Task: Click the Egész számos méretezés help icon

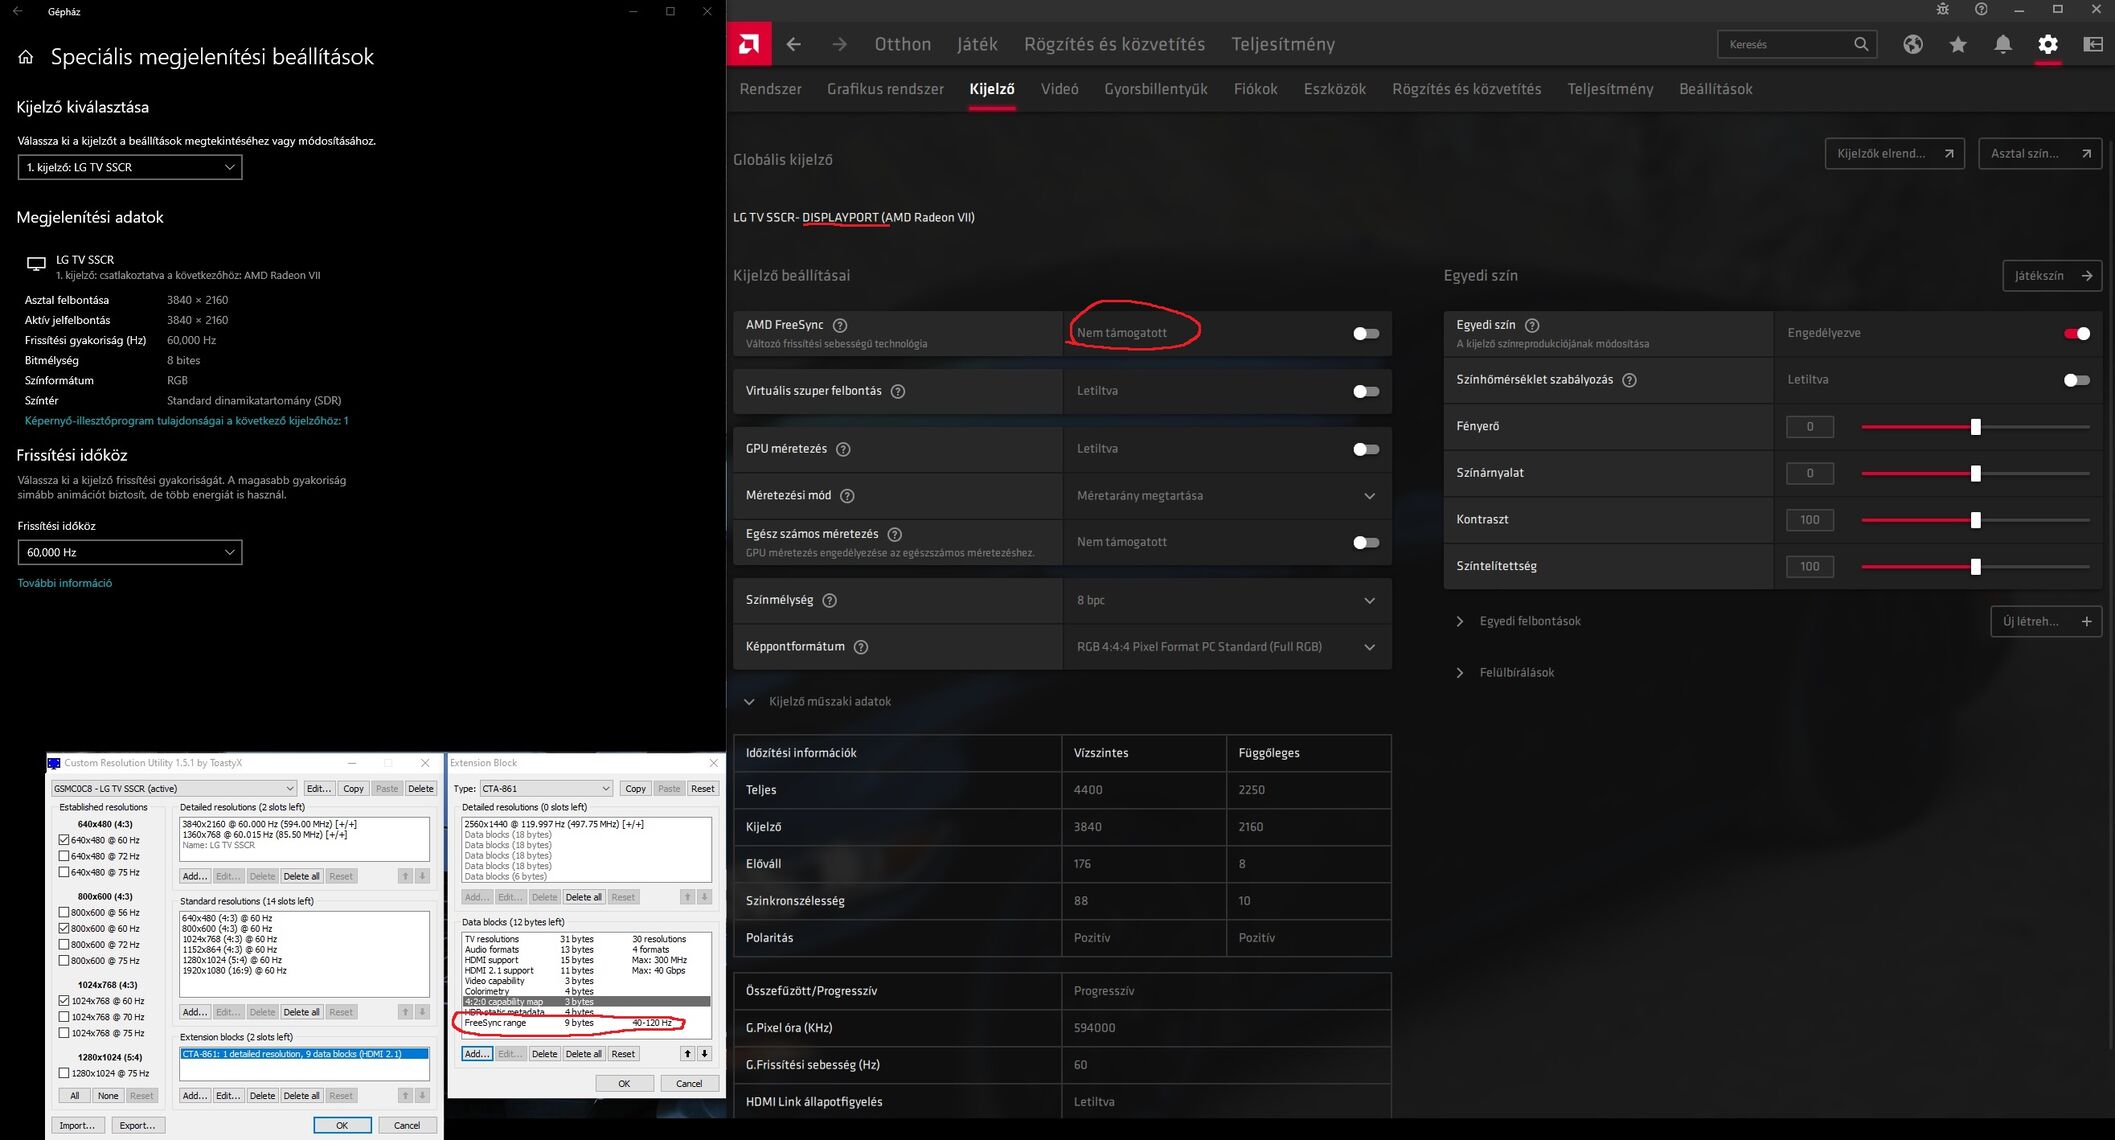Action: coord(894,534)
